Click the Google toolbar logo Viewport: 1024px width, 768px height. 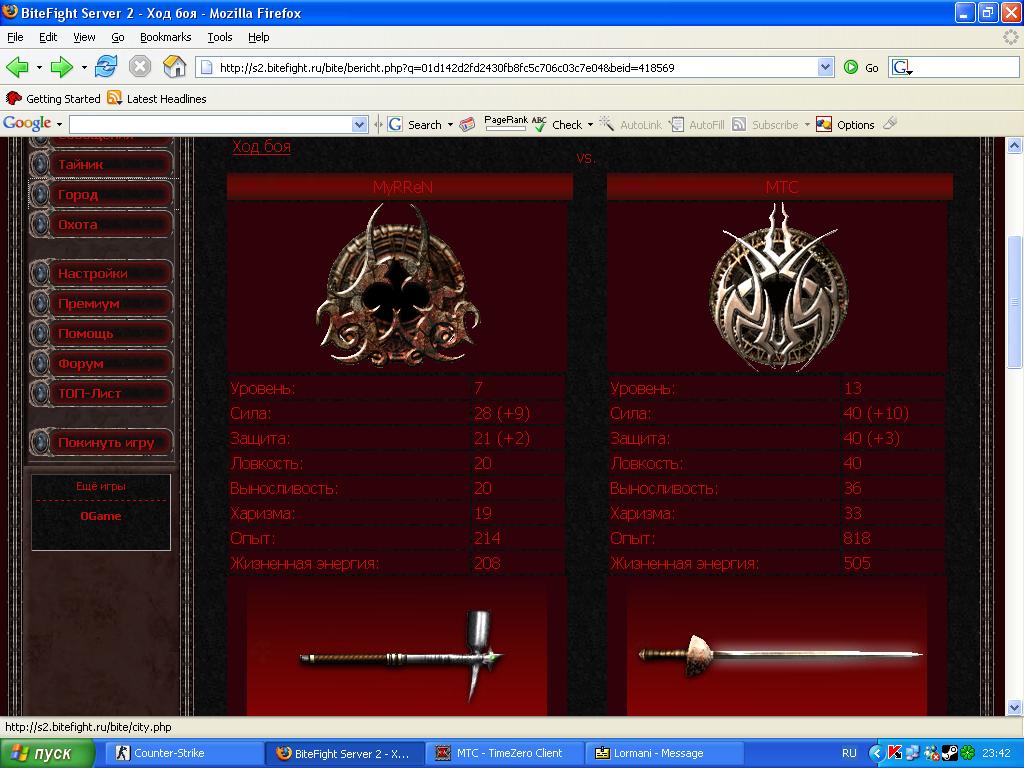[x=27, y=123]
